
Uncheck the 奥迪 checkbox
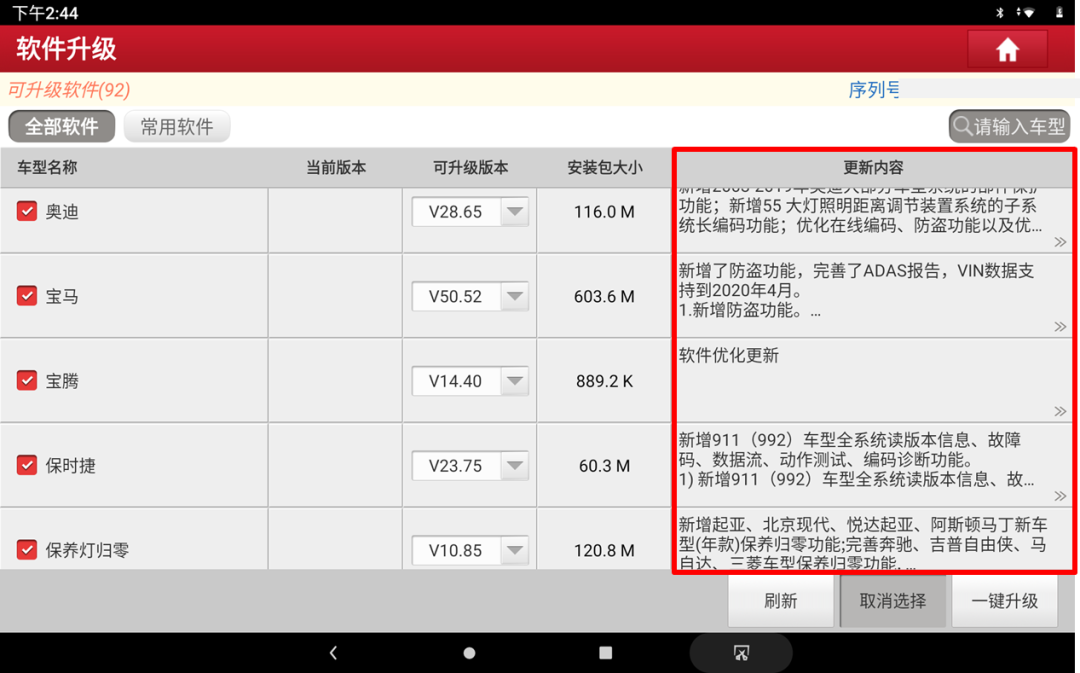[27, 211]
